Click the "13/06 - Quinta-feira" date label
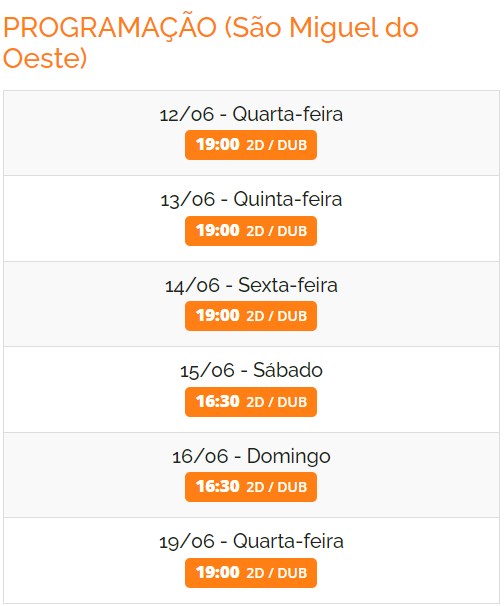Screen dimensions: 504x606 coord(251,200)
